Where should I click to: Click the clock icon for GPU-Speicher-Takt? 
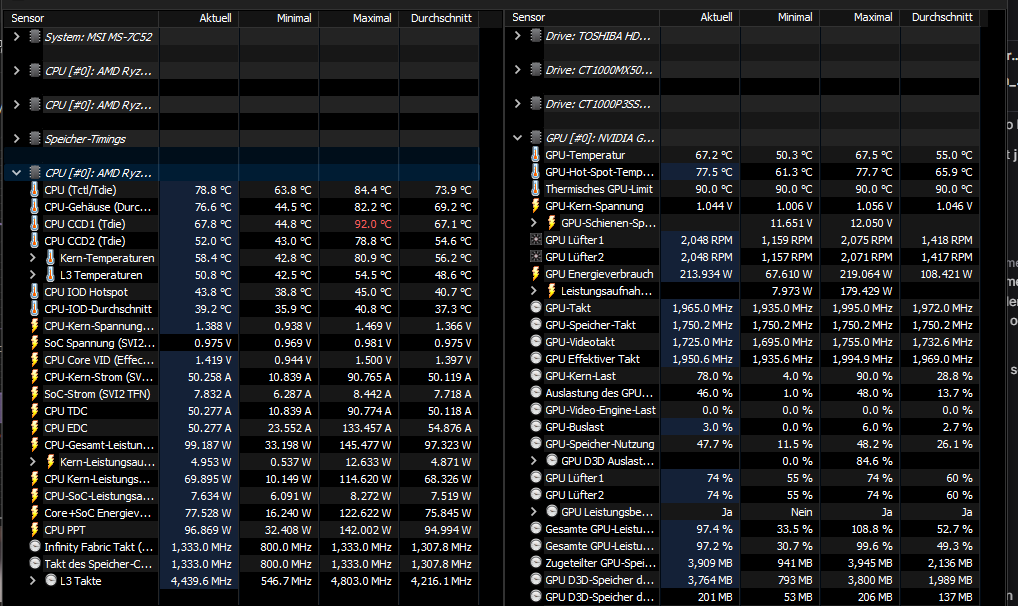point(536,324)
